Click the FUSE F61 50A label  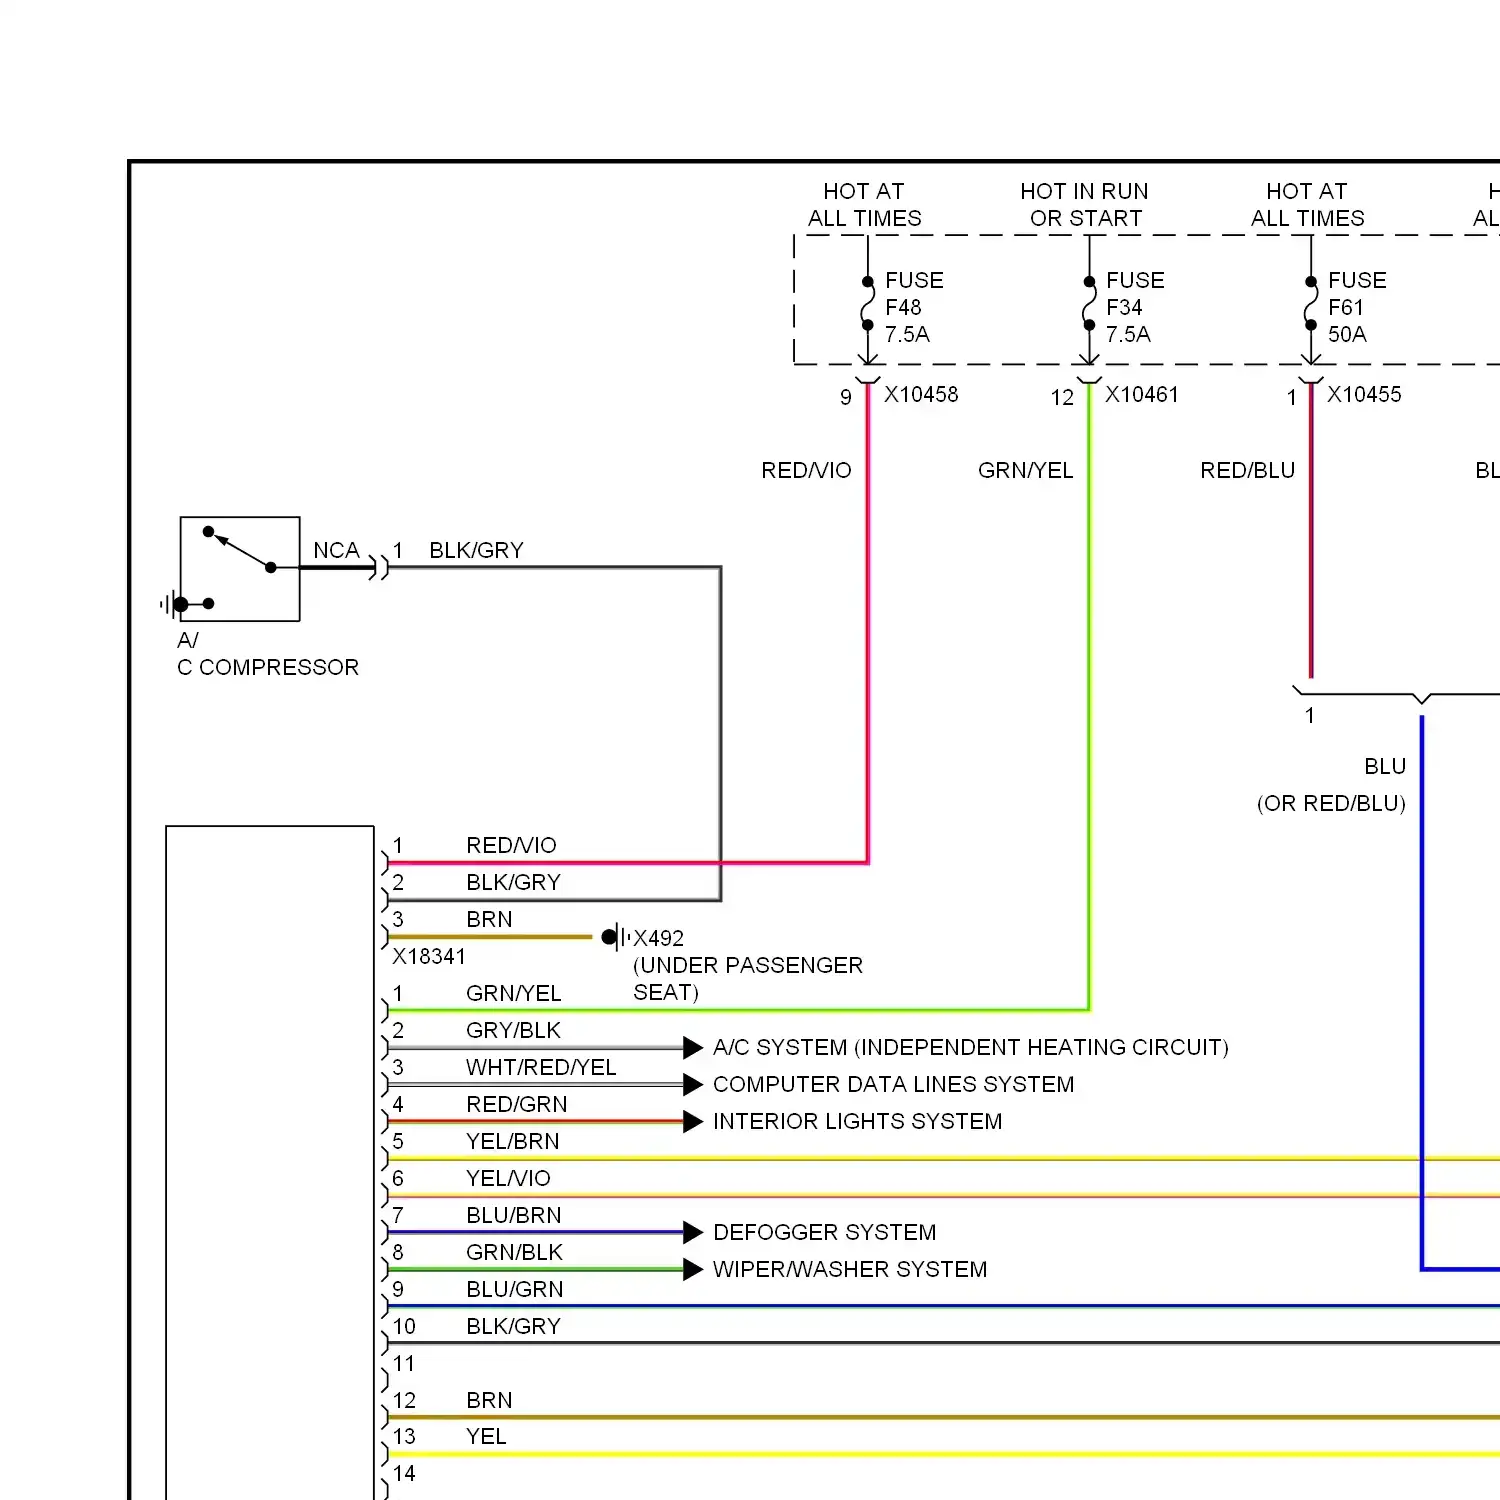(1357, 307)
